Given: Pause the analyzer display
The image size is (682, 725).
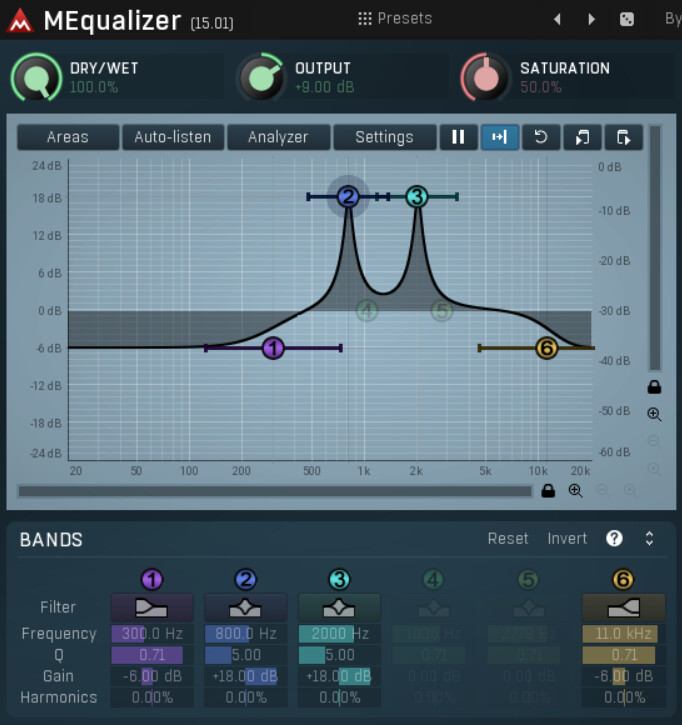Looking at the screenshot, I should click(458, 137).
